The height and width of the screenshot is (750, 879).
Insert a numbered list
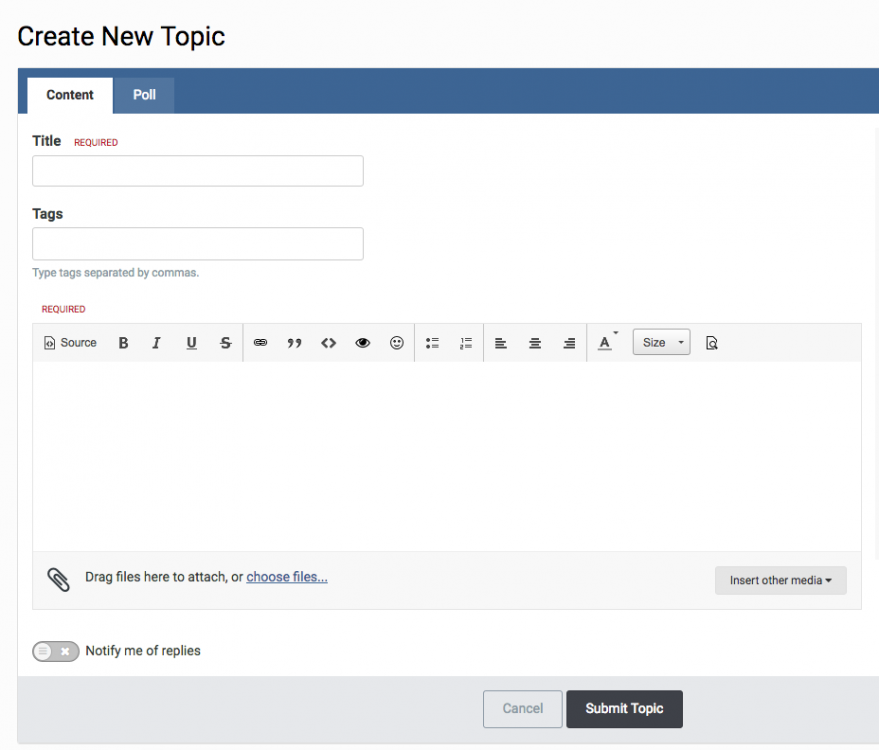coord(466,342)
